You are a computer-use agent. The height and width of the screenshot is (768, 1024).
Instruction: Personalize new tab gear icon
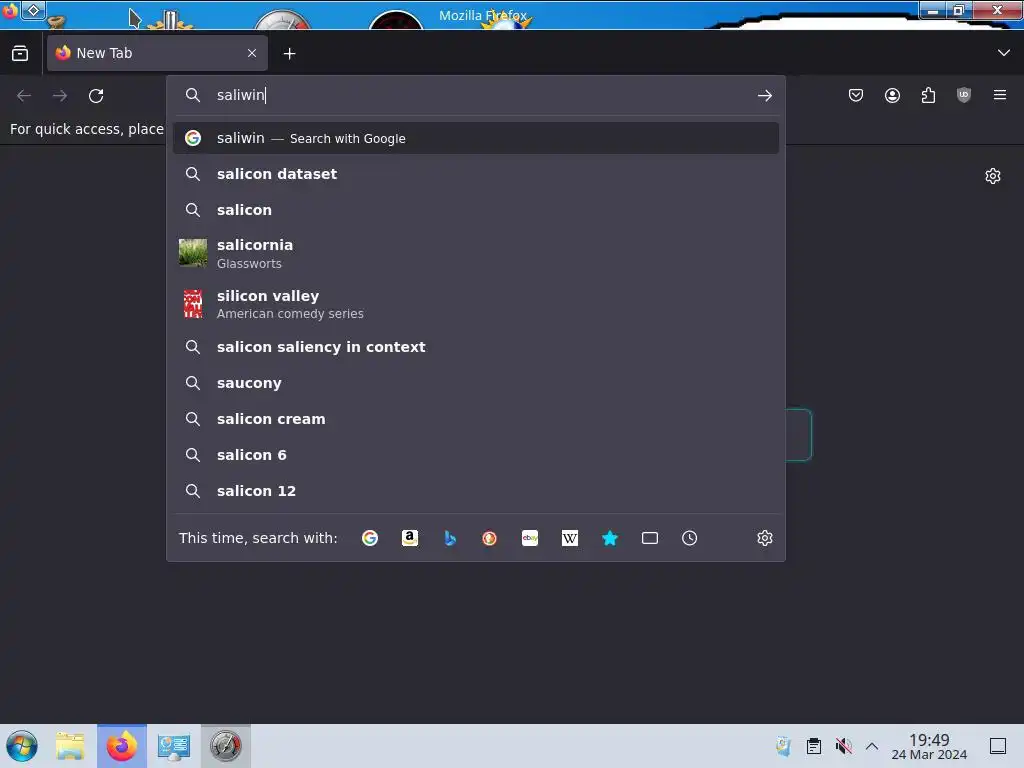[x=993, y=176]
